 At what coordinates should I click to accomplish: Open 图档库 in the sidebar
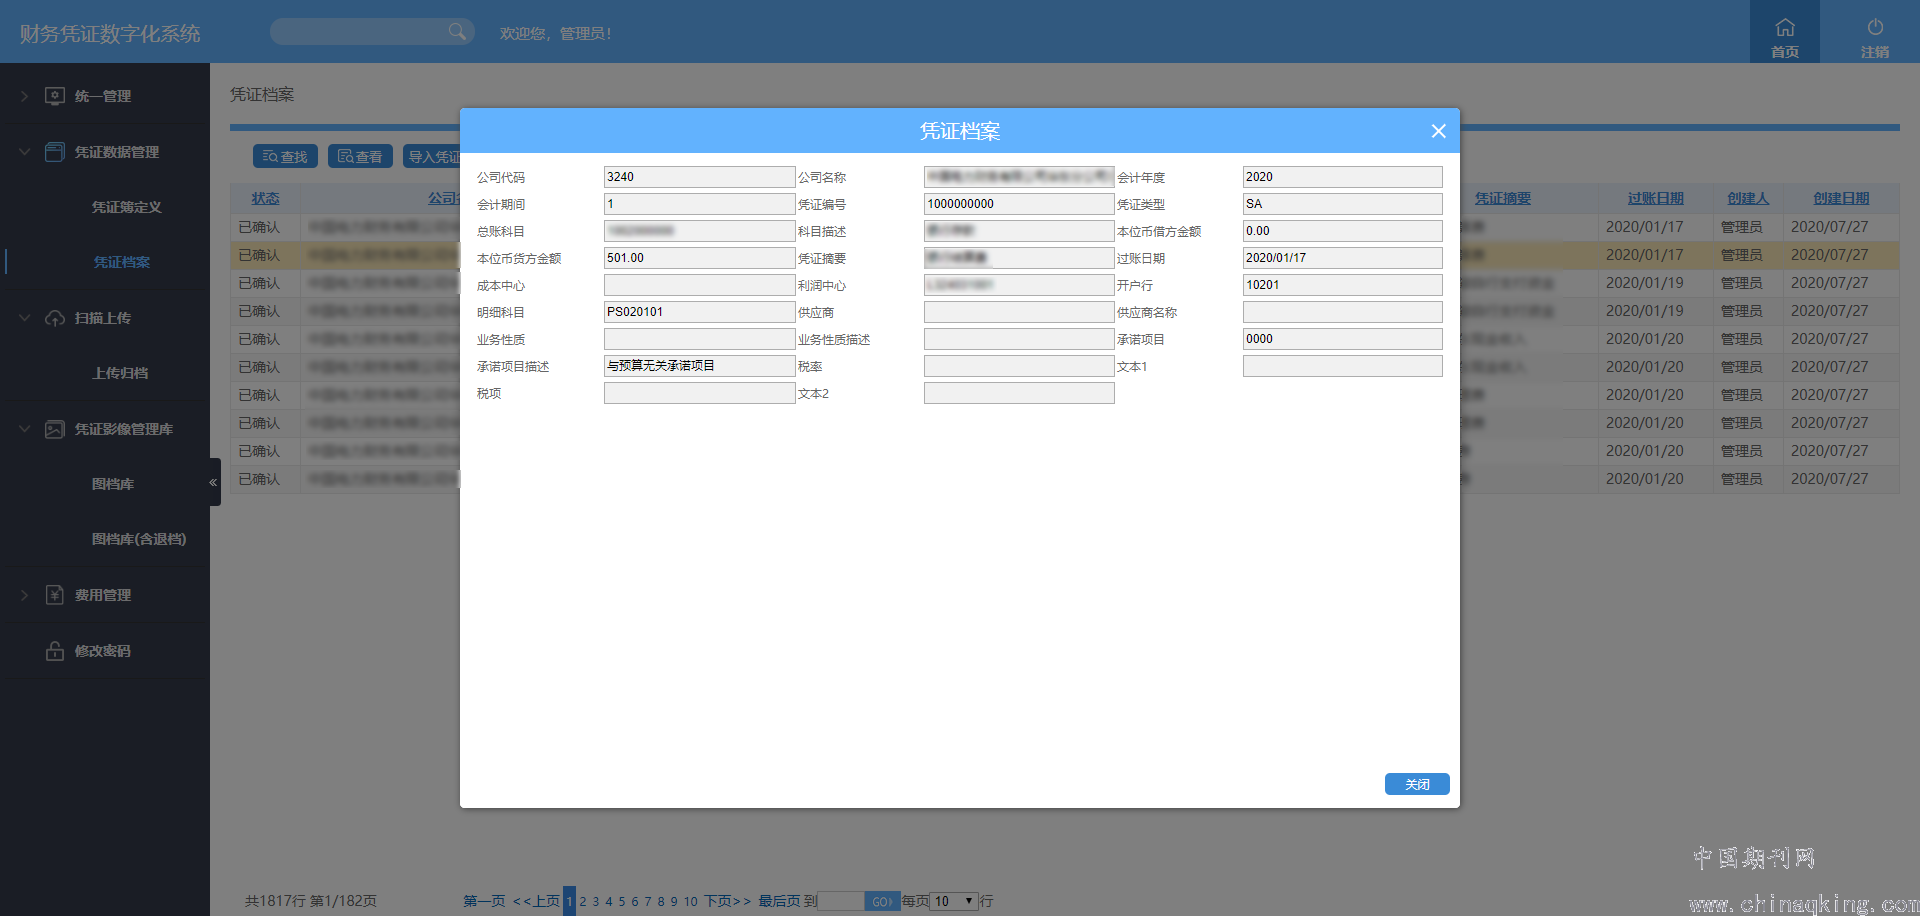[113, 484]
